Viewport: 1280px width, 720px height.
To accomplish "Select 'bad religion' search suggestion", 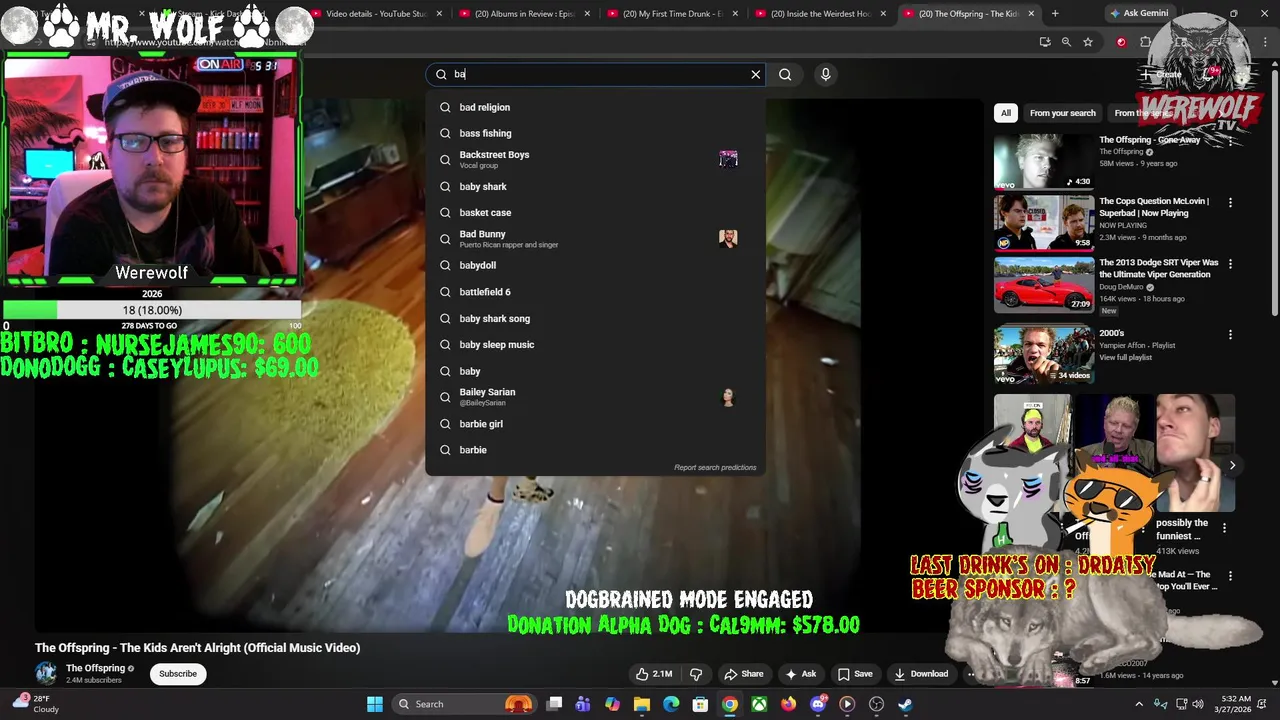I will [595, 107].
